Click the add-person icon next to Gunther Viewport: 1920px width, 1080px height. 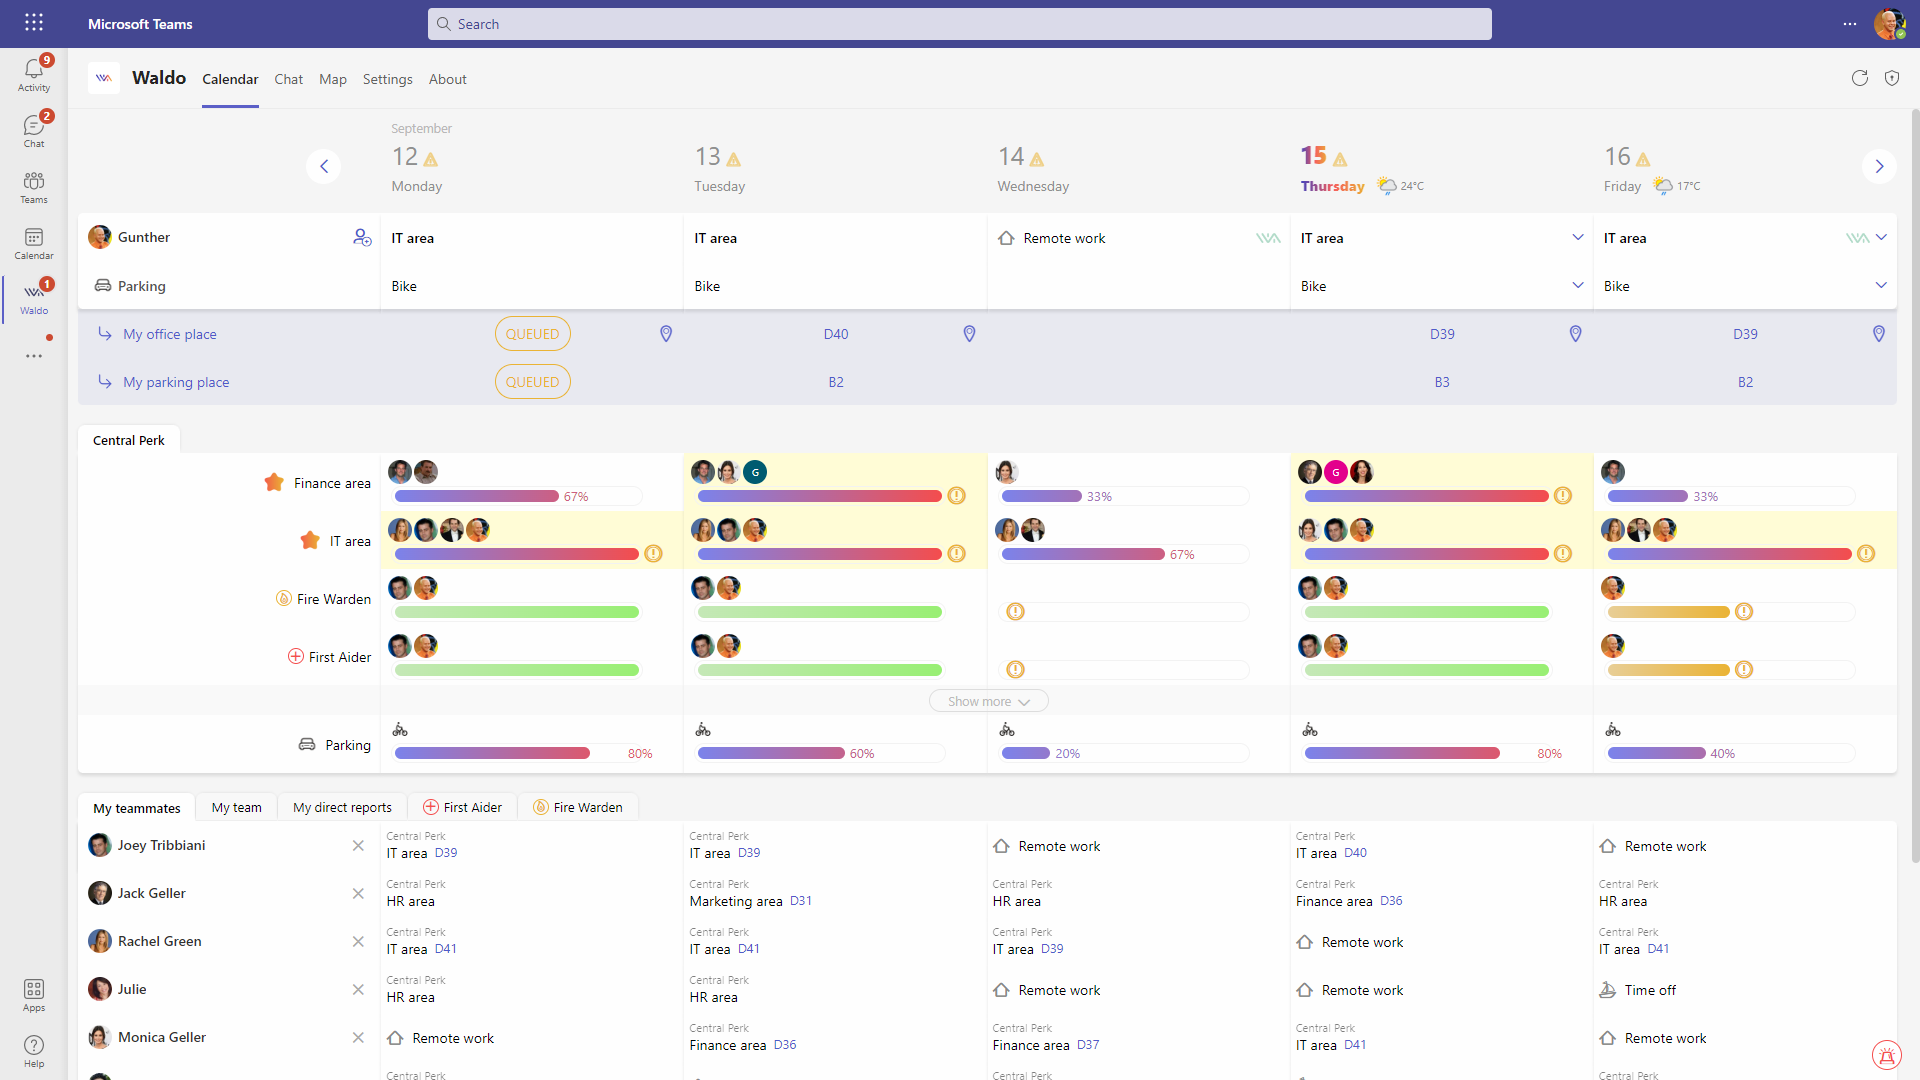(361, 237)
